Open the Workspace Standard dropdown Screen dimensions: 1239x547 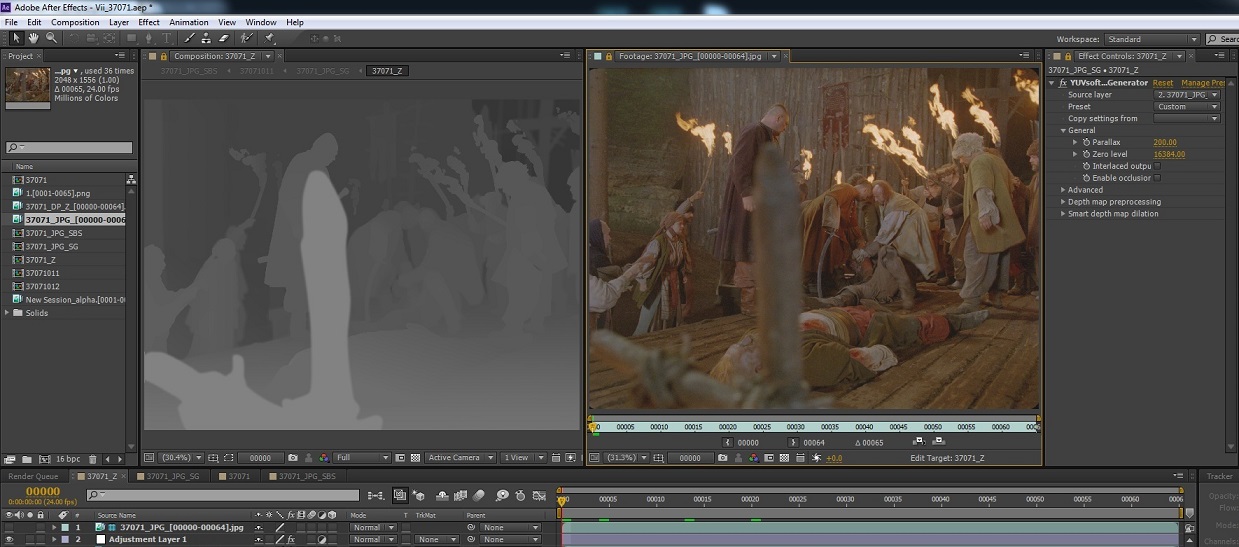point(1151,39)
